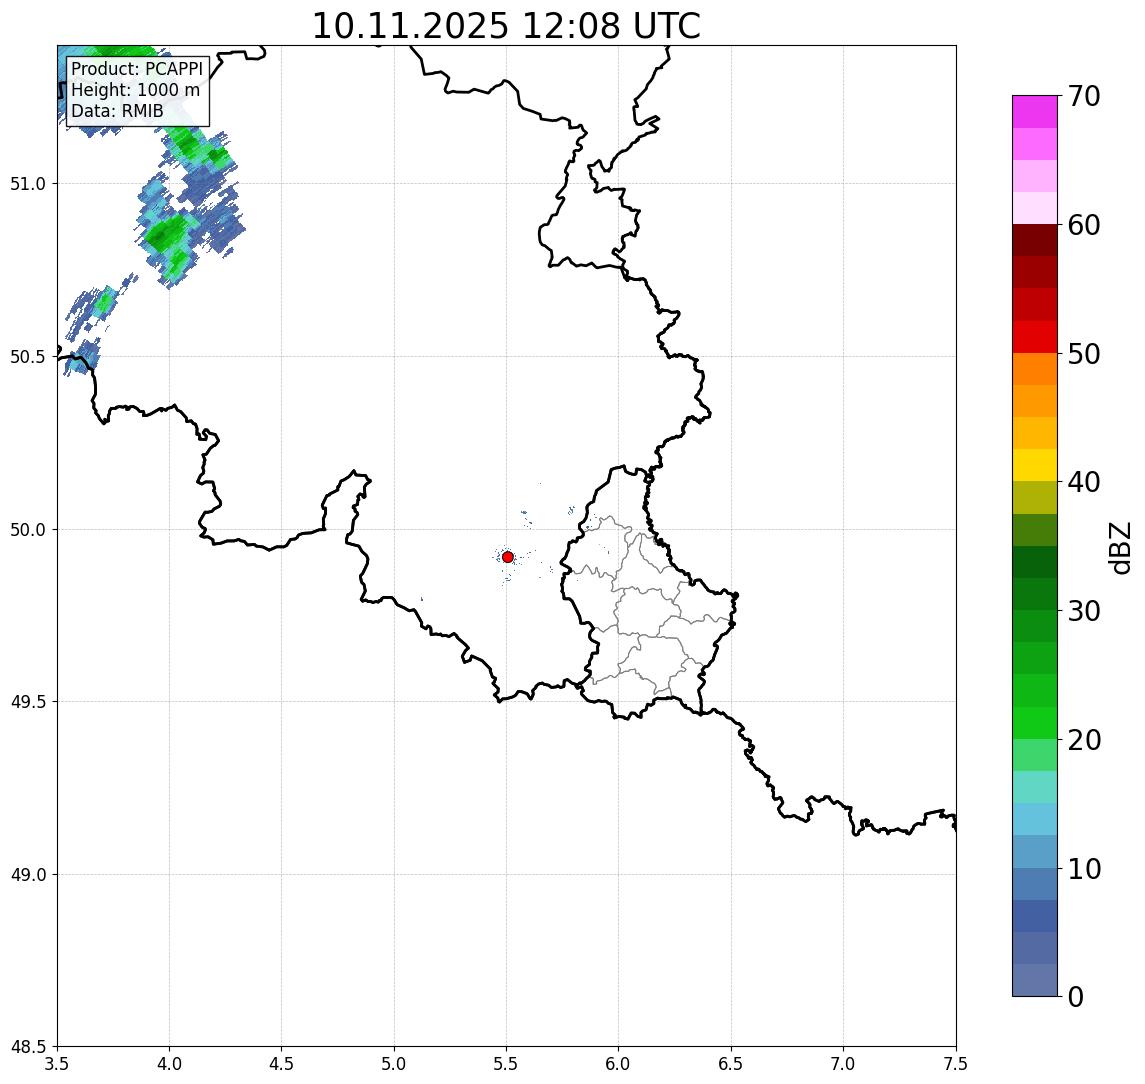Click the latitude axis label 50.0
This screenshot has height=1084, width=1145.
28,530
